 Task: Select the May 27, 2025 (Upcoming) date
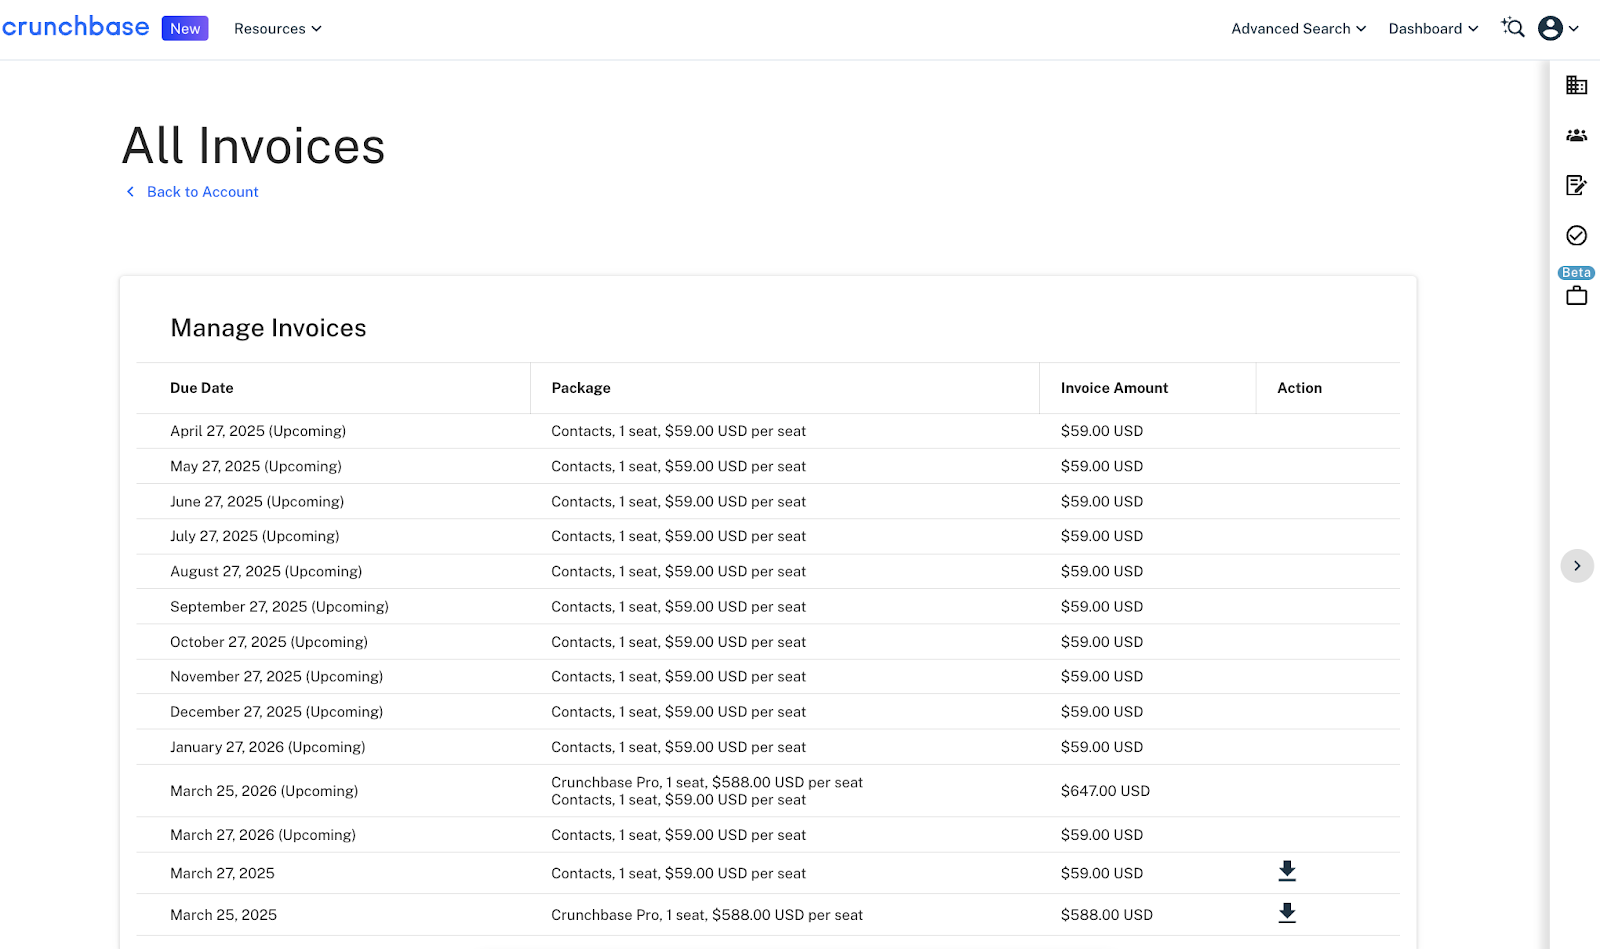[x=256, y=466]
